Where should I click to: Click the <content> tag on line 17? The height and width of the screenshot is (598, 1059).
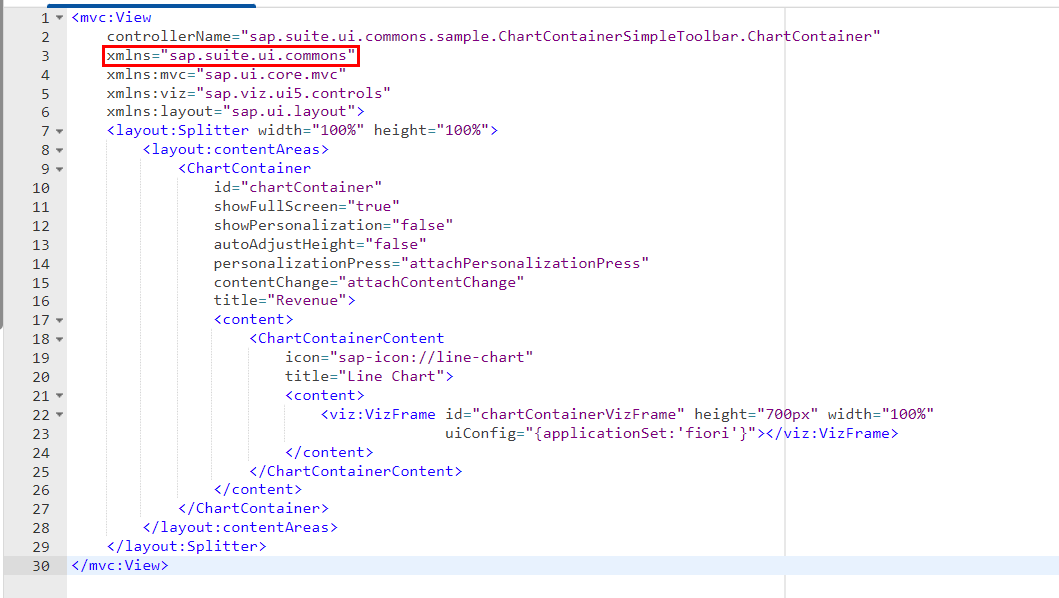pos(253,319)
